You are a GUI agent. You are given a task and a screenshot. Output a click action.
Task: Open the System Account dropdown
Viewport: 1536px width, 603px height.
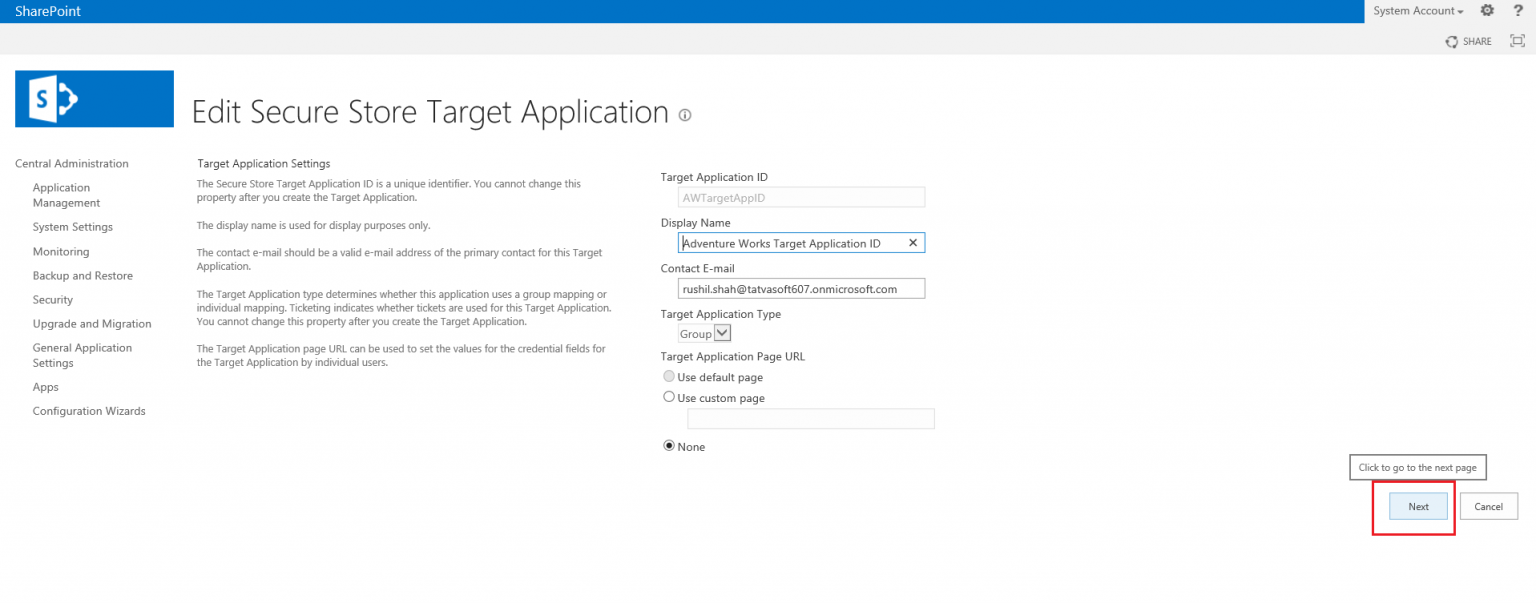point(1416,10)
